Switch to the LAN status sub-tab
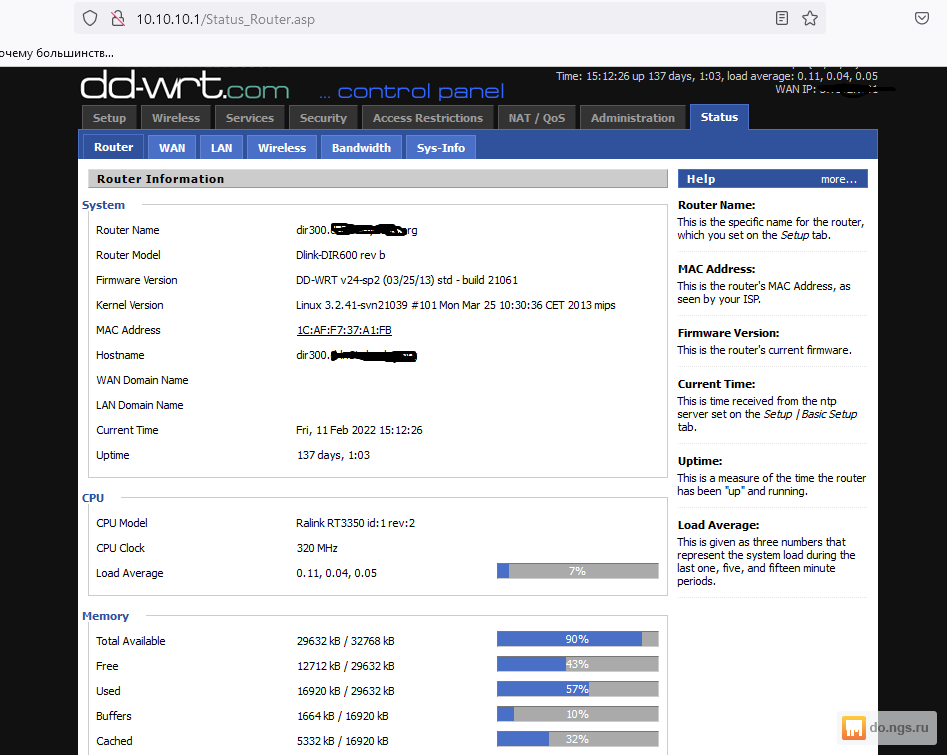 (x=222, y=148)
